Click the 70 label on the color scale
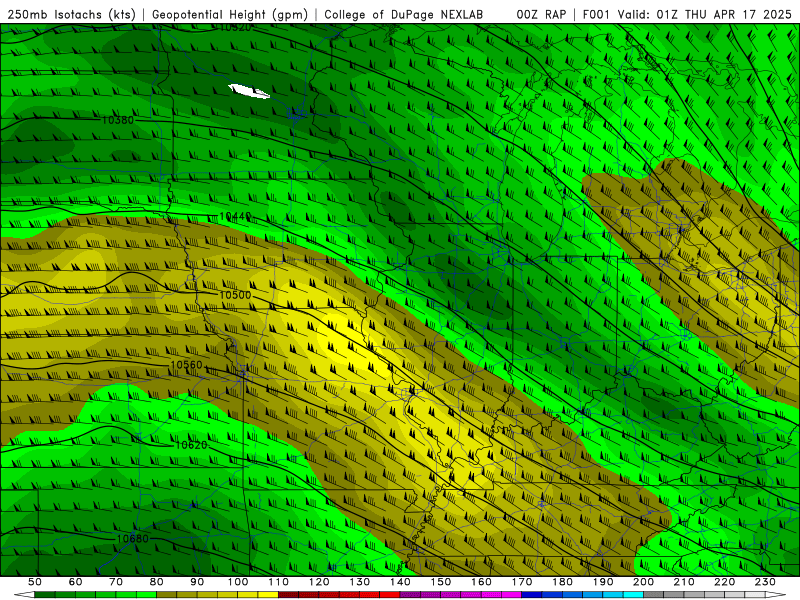The width and height of the screenshot is (800, 600). [116, 582]
